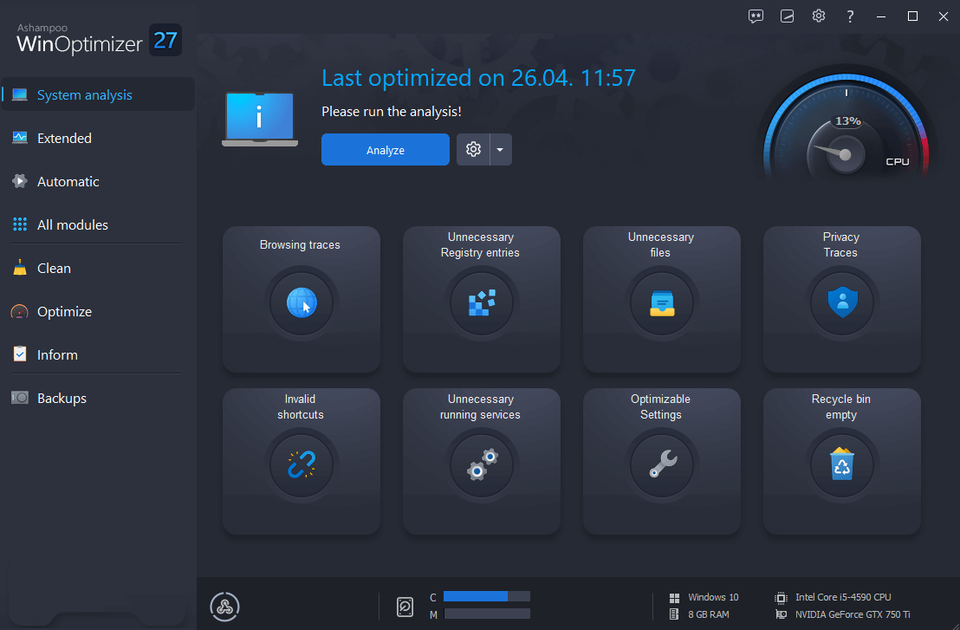
Task: Expand the Analyze settings dropdown arrow
Action: (501, 148)
